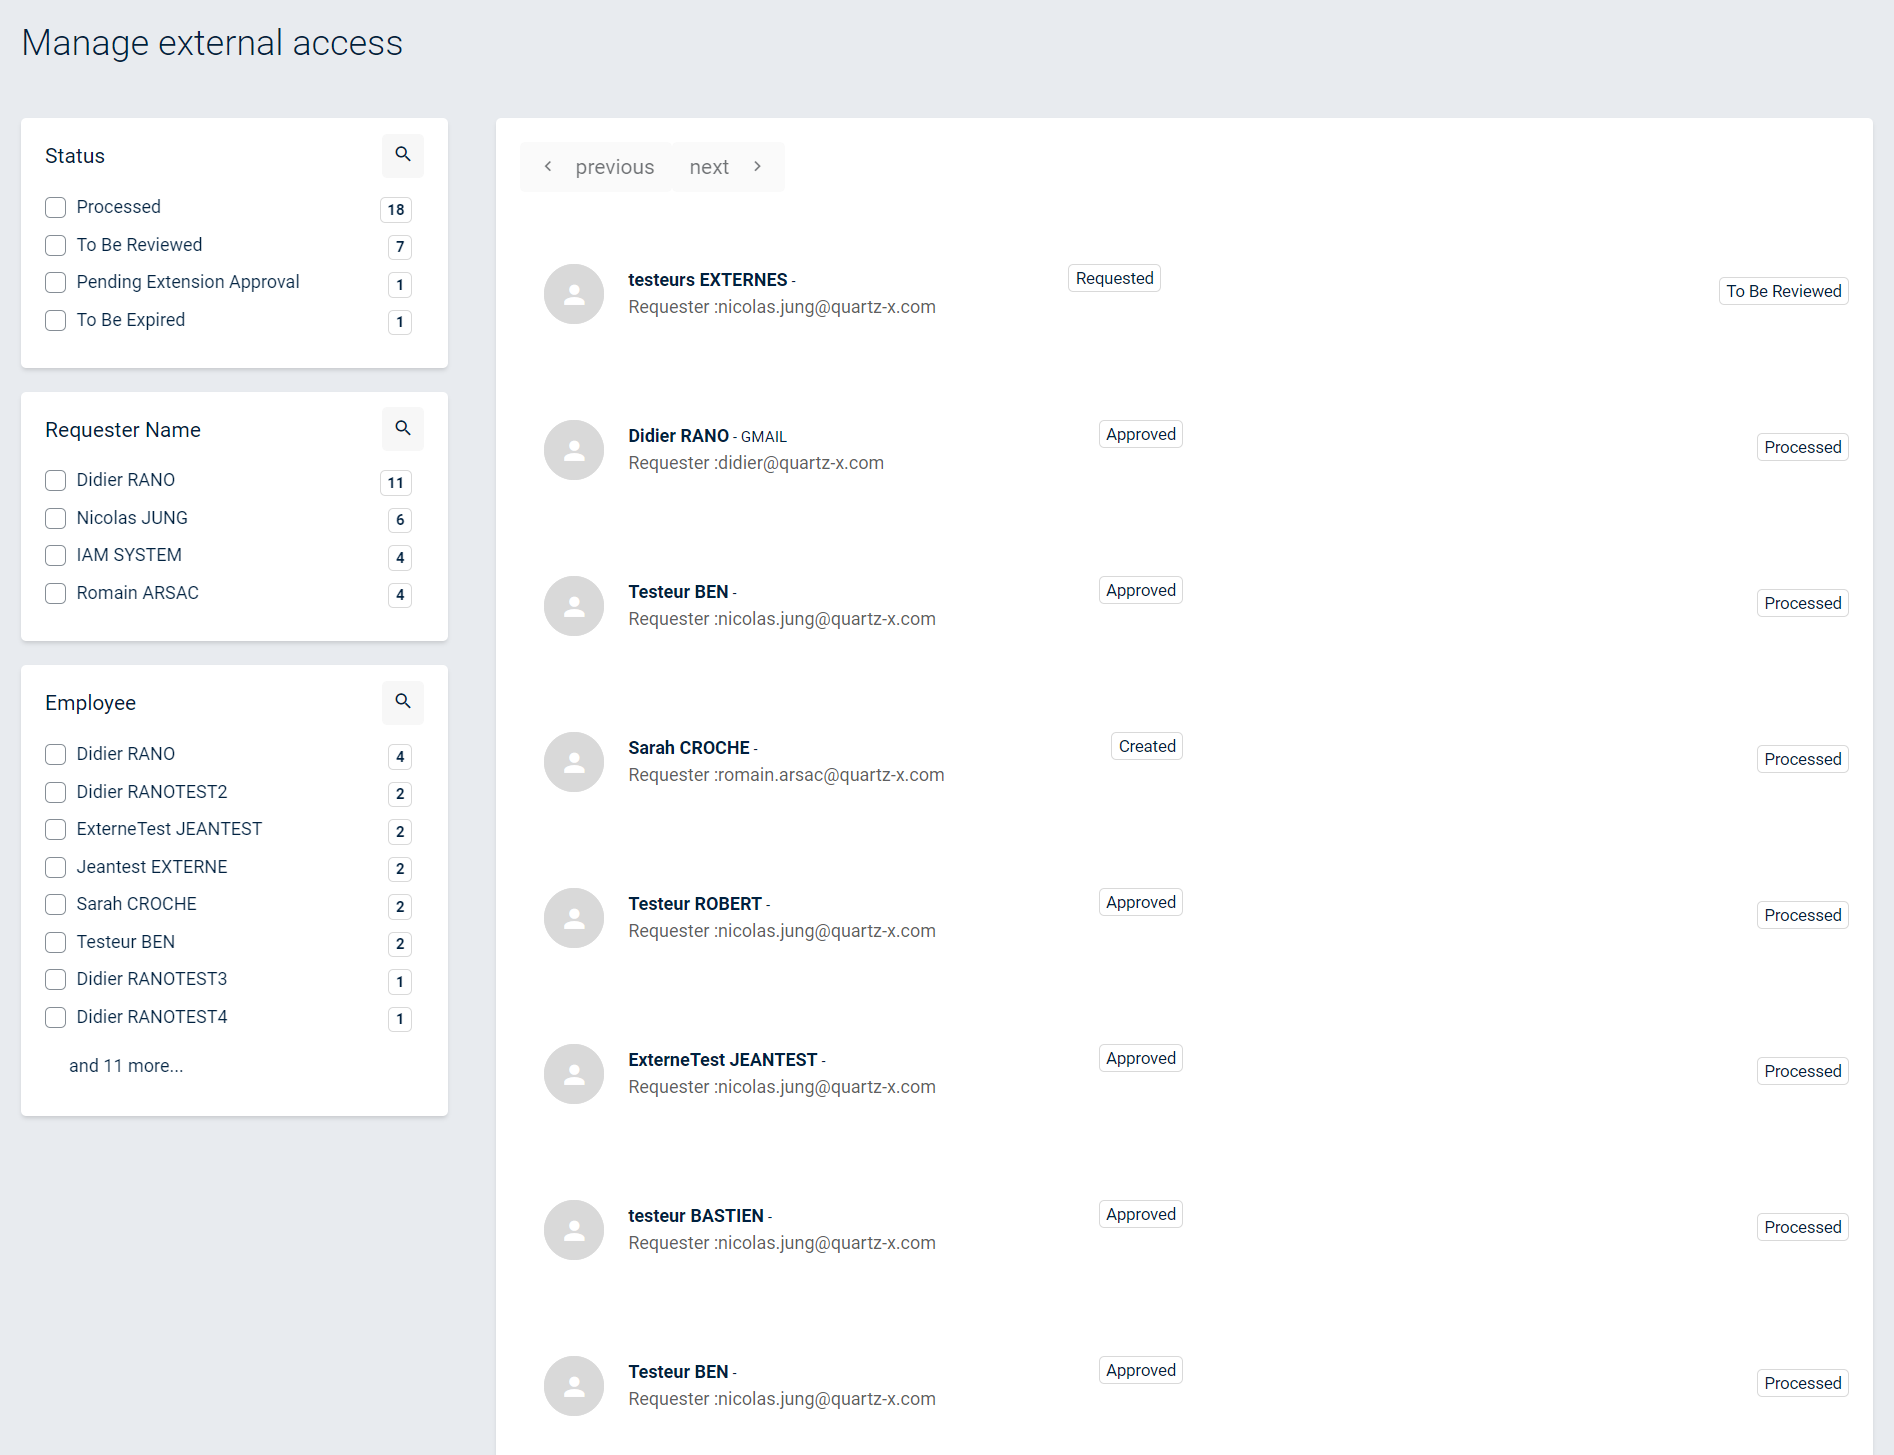Enable the To Be Reviewed filter

pyautogui.click(x=56, y=245)
